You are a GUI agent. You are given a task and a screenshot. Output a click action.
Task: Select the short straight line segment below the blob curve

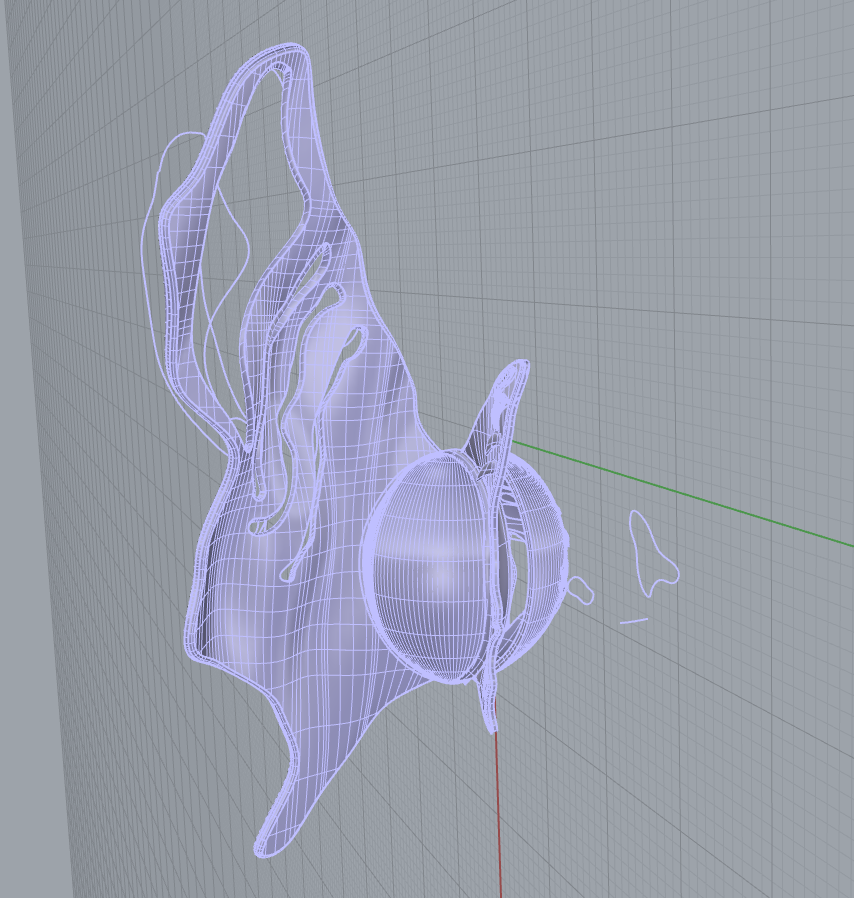click(634, 620)
